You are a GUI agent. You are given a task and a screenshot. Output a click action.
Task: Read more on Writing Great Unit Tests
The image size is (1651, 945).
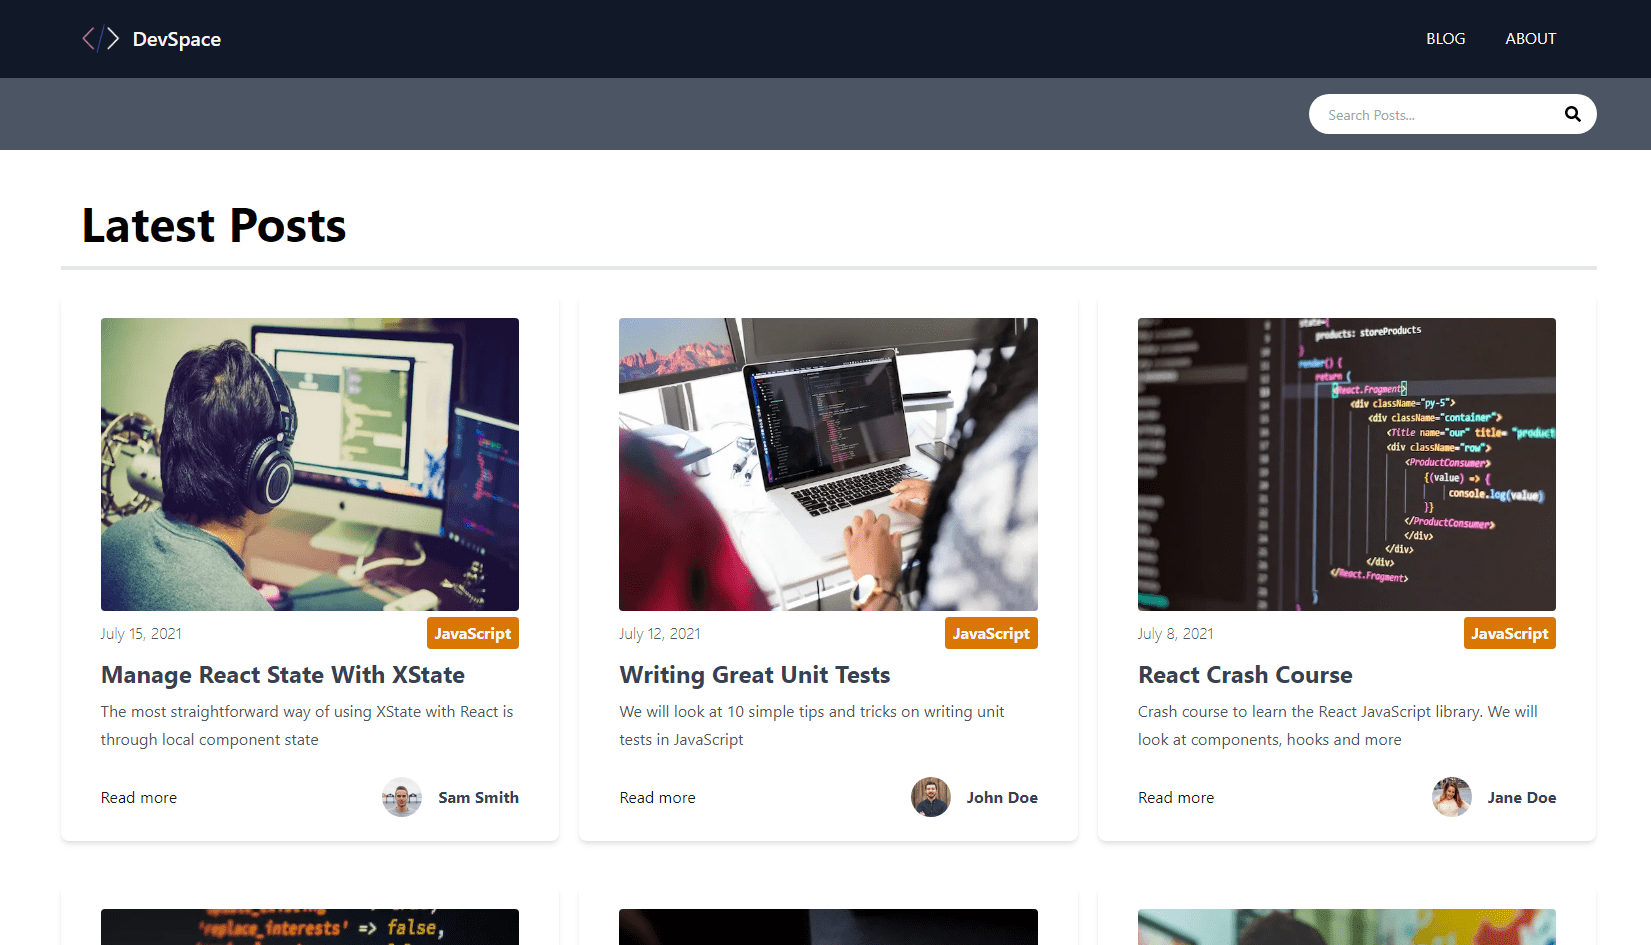pos(657,797)
